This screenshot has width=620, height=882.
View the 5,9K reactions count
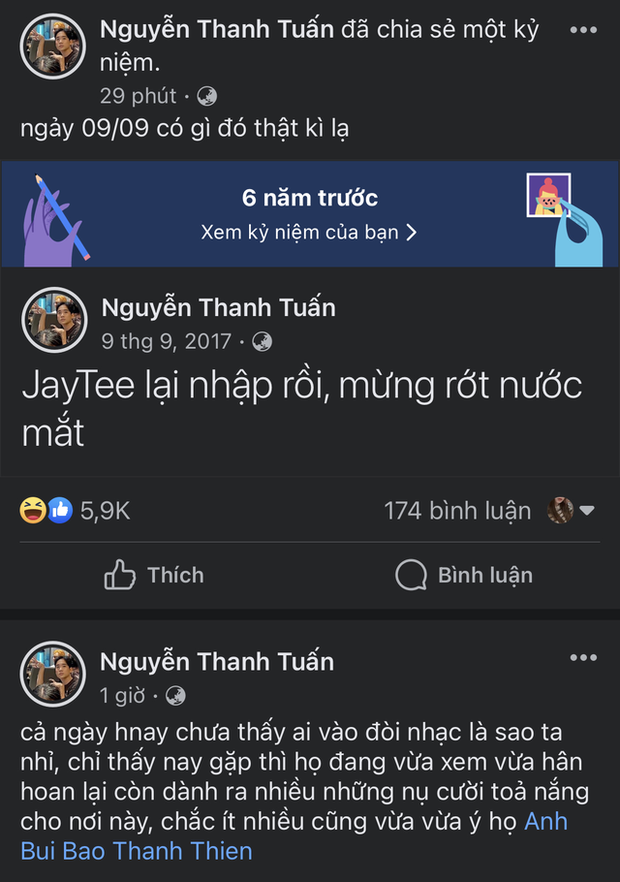point(105,511)
